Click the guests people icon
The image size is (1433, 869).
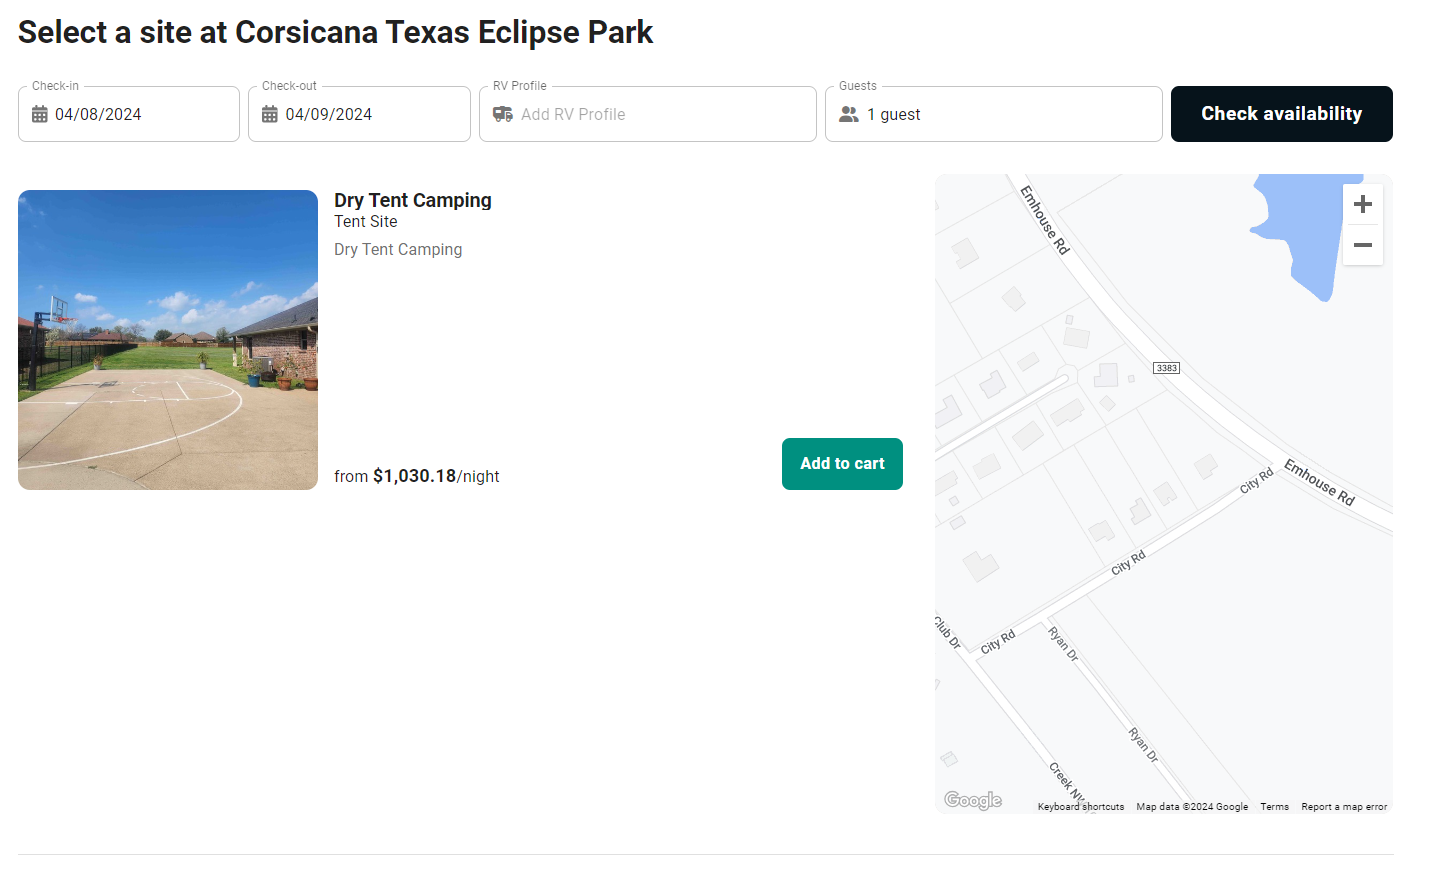(849, 115)
